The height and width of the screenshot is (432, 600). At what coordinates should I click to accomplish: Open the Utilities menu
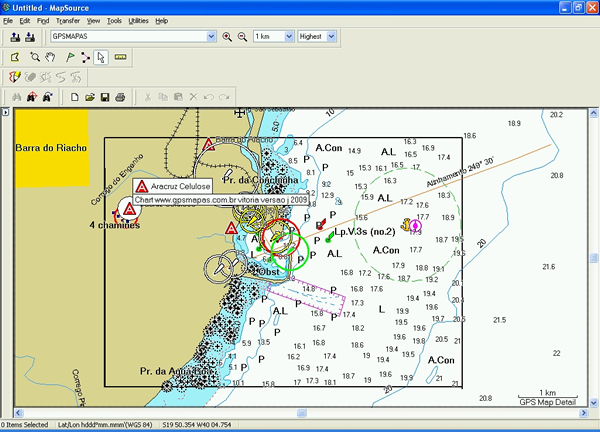138,20
